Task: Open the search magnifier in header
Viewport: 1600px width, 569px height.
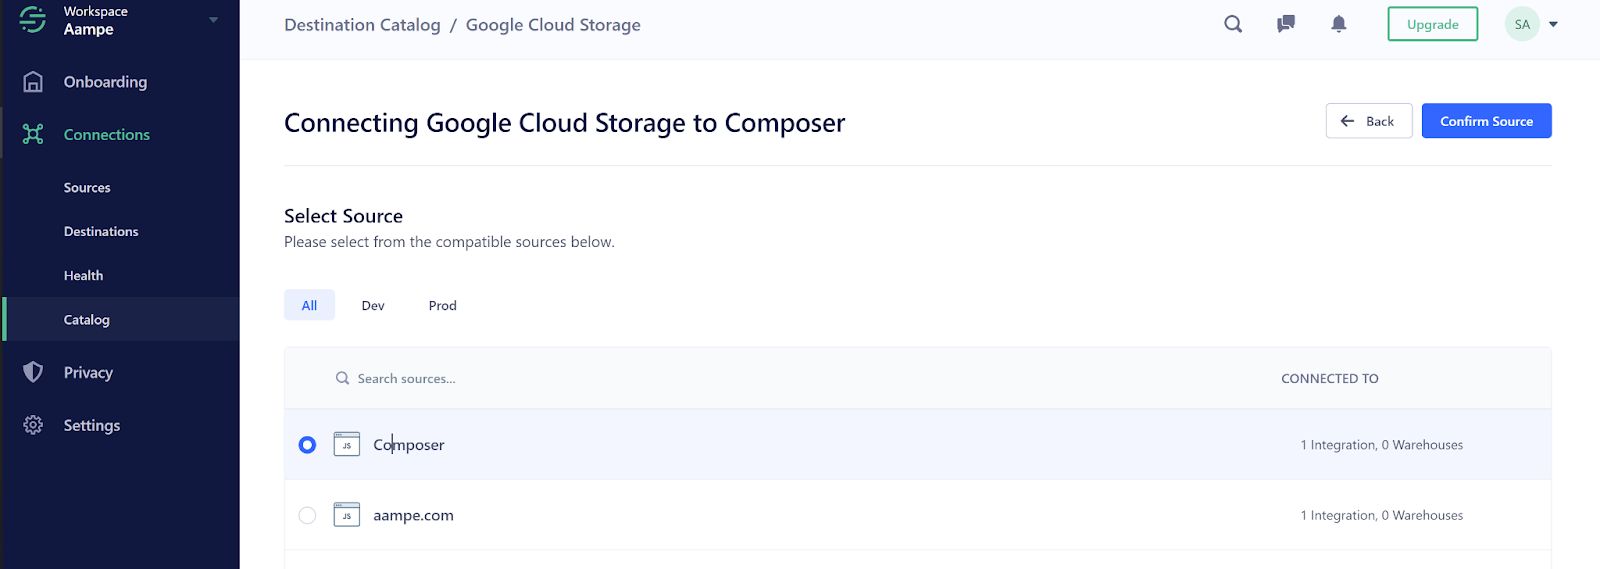Action: pos(1233,24)
